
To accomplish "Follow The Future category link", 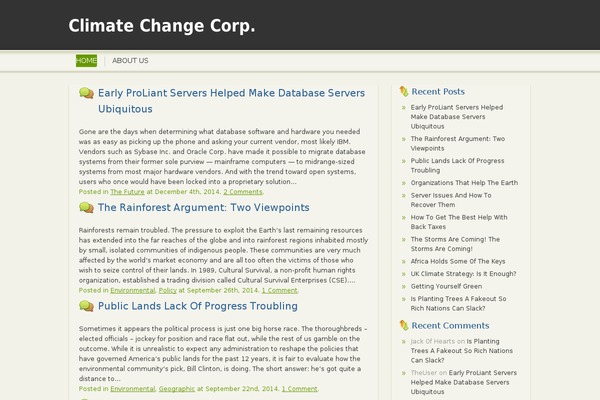I will [x=127, y=192].
